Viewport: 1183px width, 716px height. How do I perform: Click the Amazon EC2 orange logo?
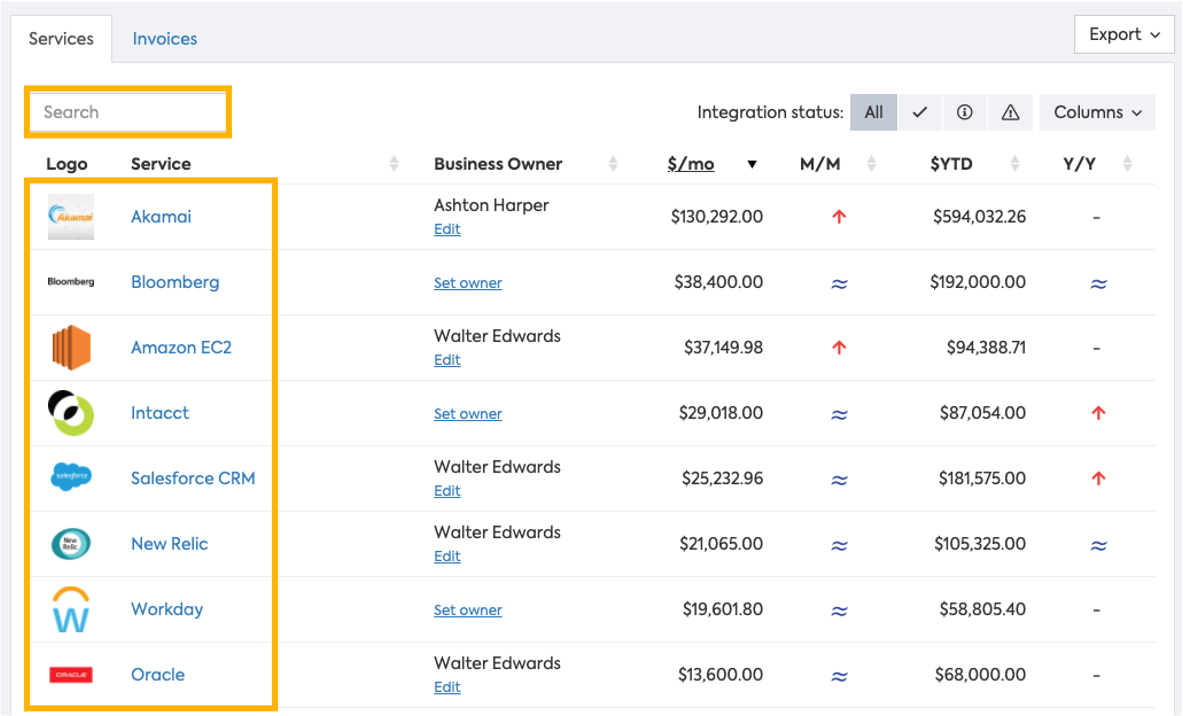click(71, 347)
